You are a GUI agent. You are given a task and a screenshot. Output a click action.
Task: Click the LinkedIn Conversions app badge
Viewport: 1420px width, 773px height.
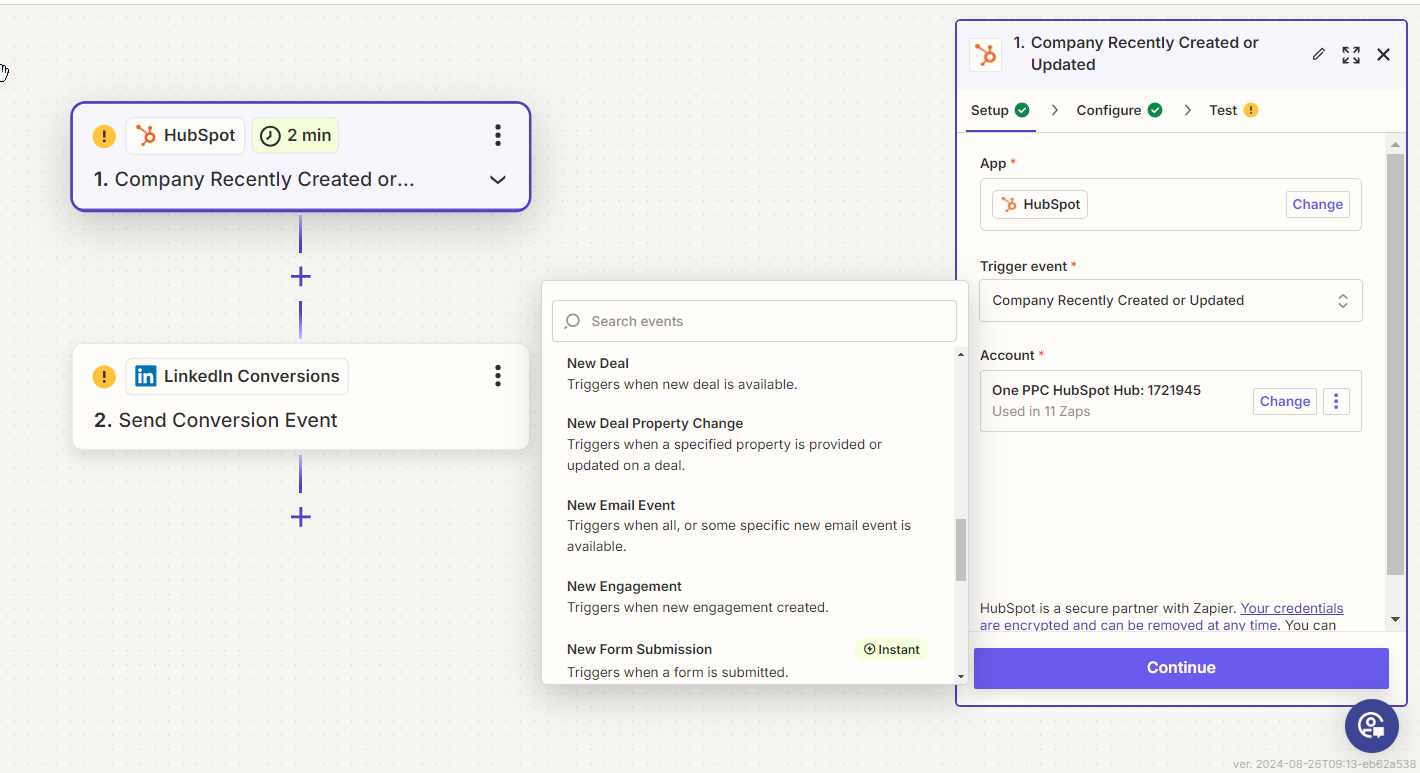pos(237,376)
